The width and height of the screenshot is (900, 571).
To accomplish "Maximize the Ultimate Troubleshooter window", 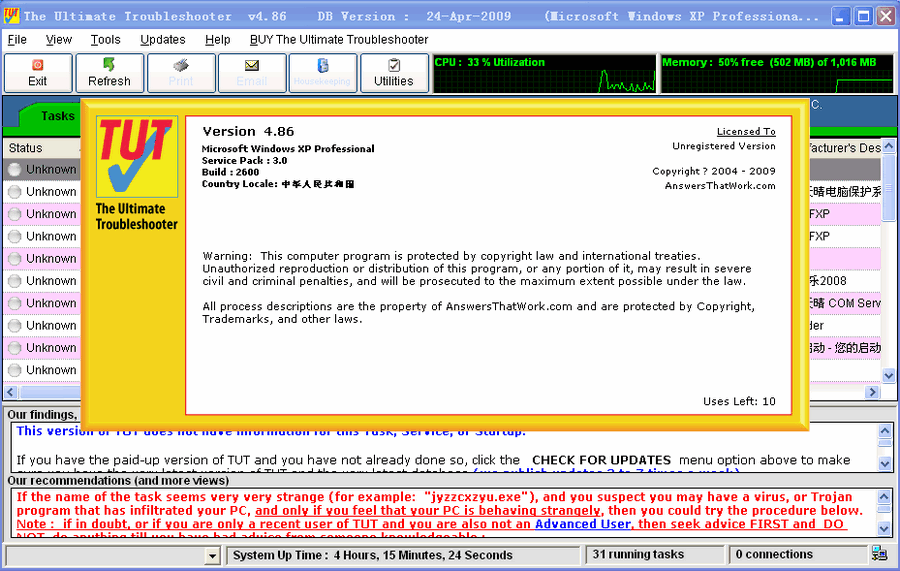I will click(863, 15).
